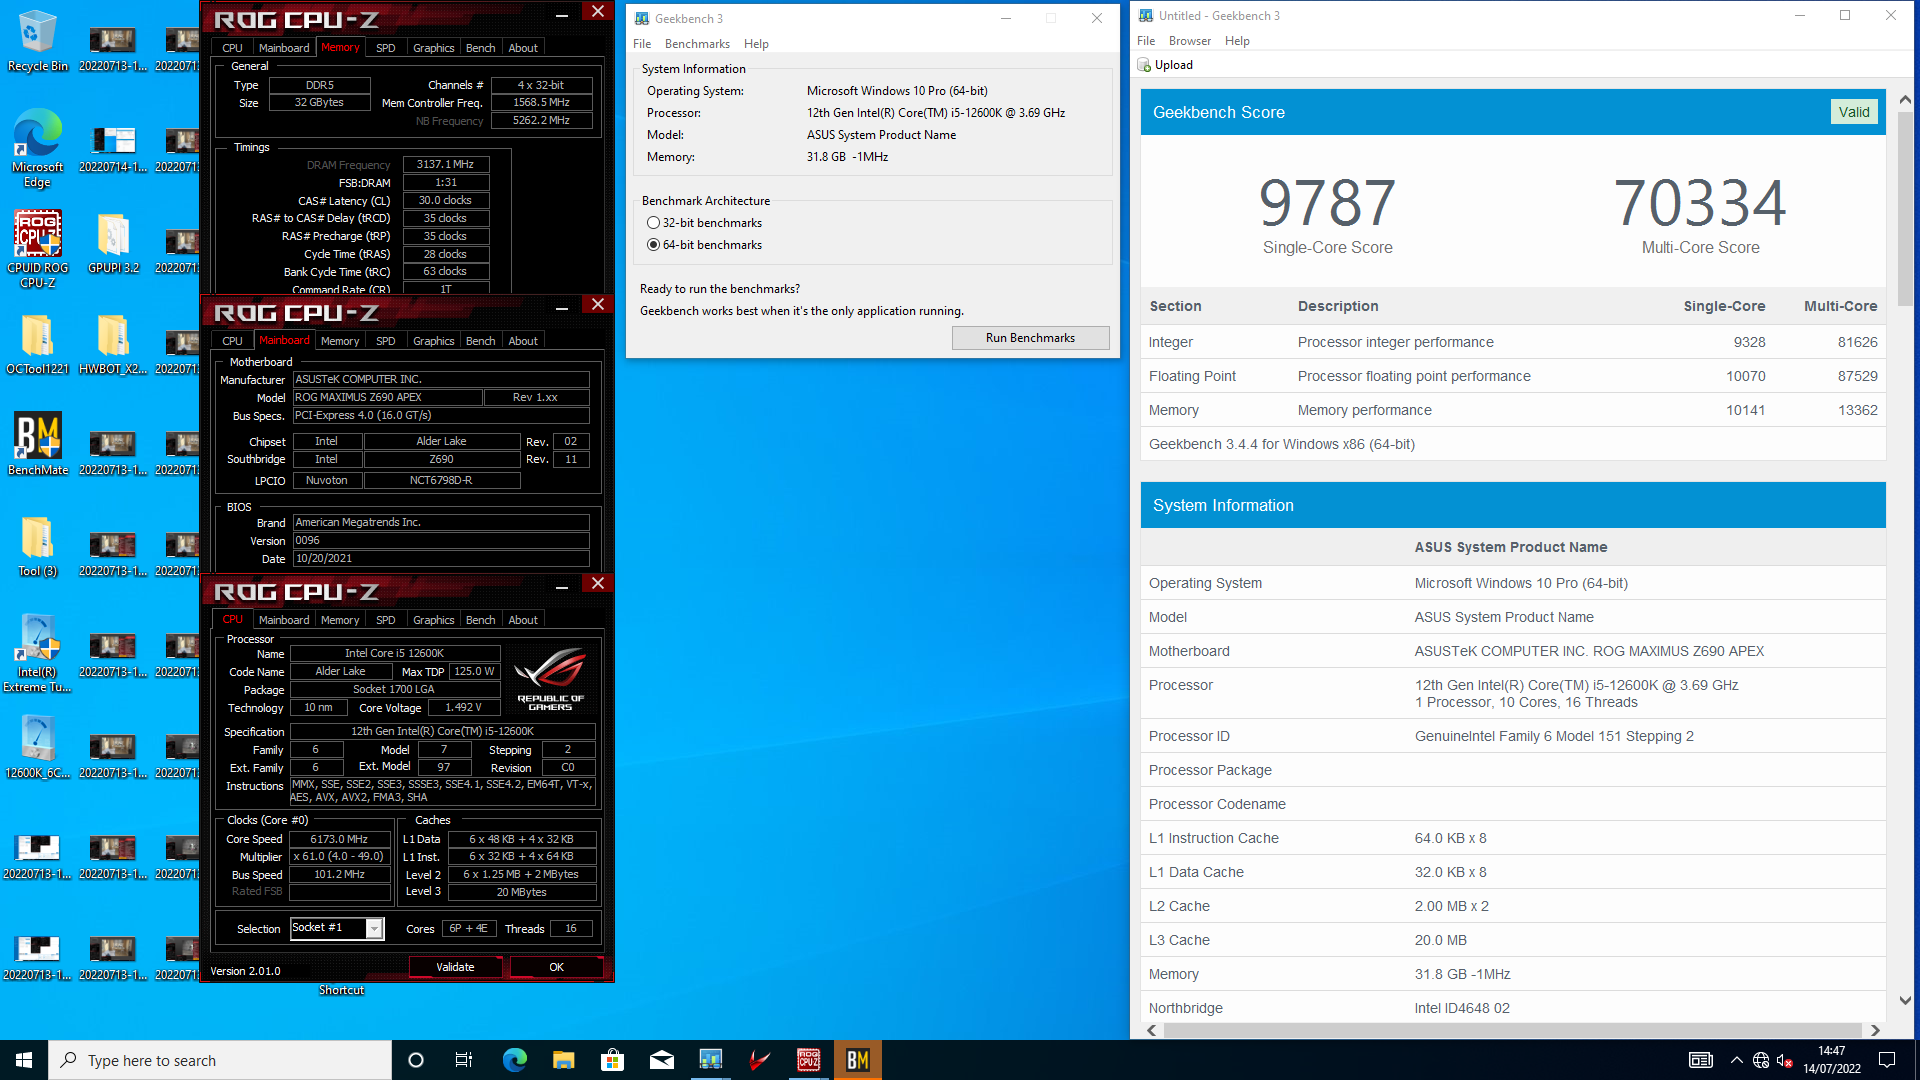Launch Intel(R) Extreme Tuning desktop shortcut

point(37,654)
